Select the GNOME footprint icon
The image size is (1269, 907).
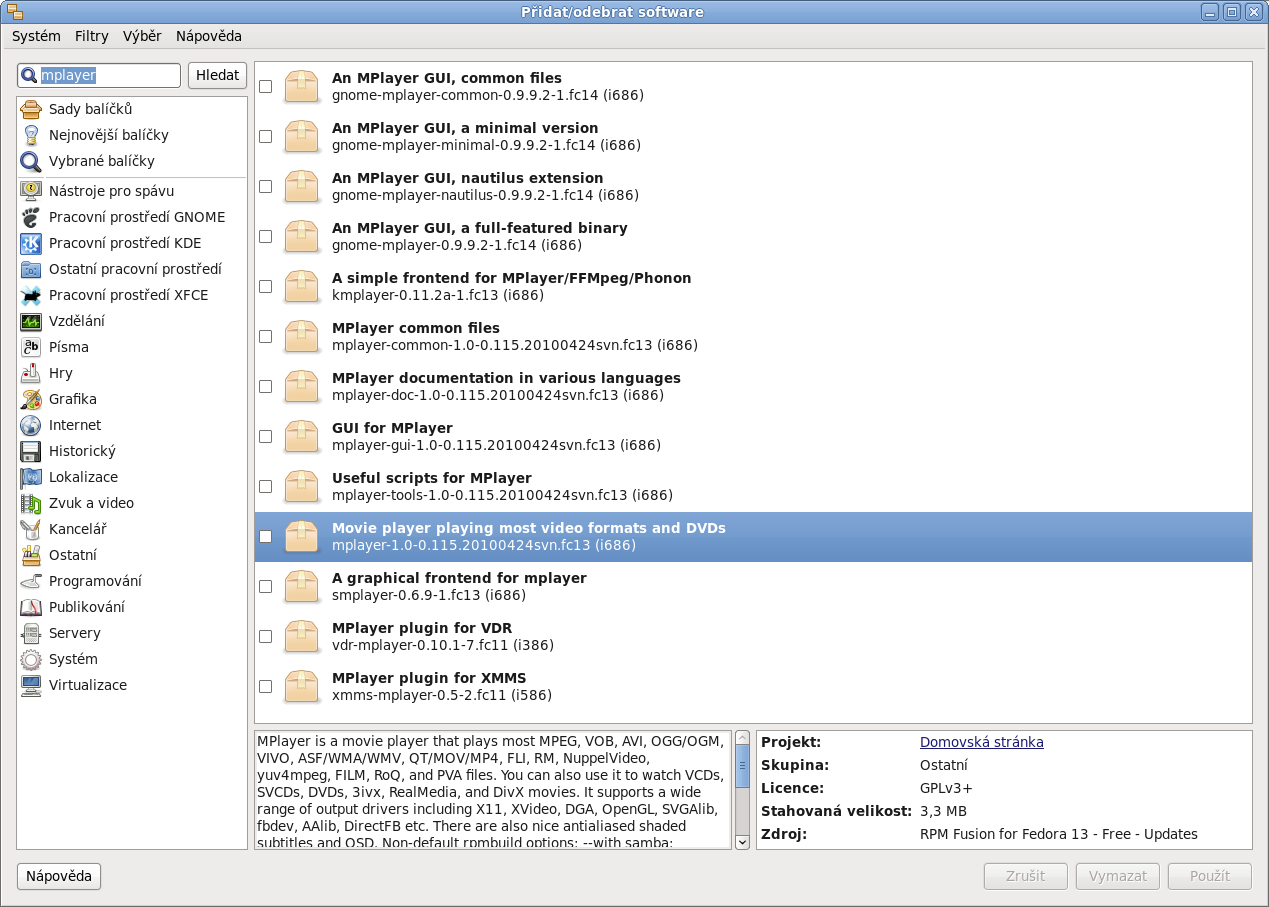pos(31,217)
